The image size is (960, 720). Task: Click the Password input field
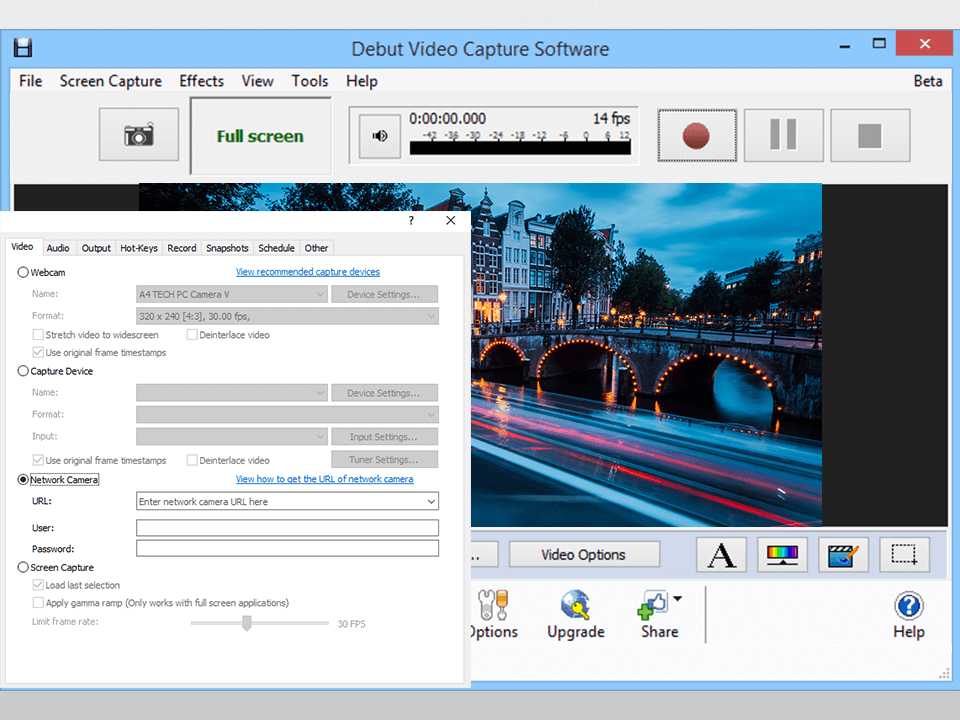(287, 549)
